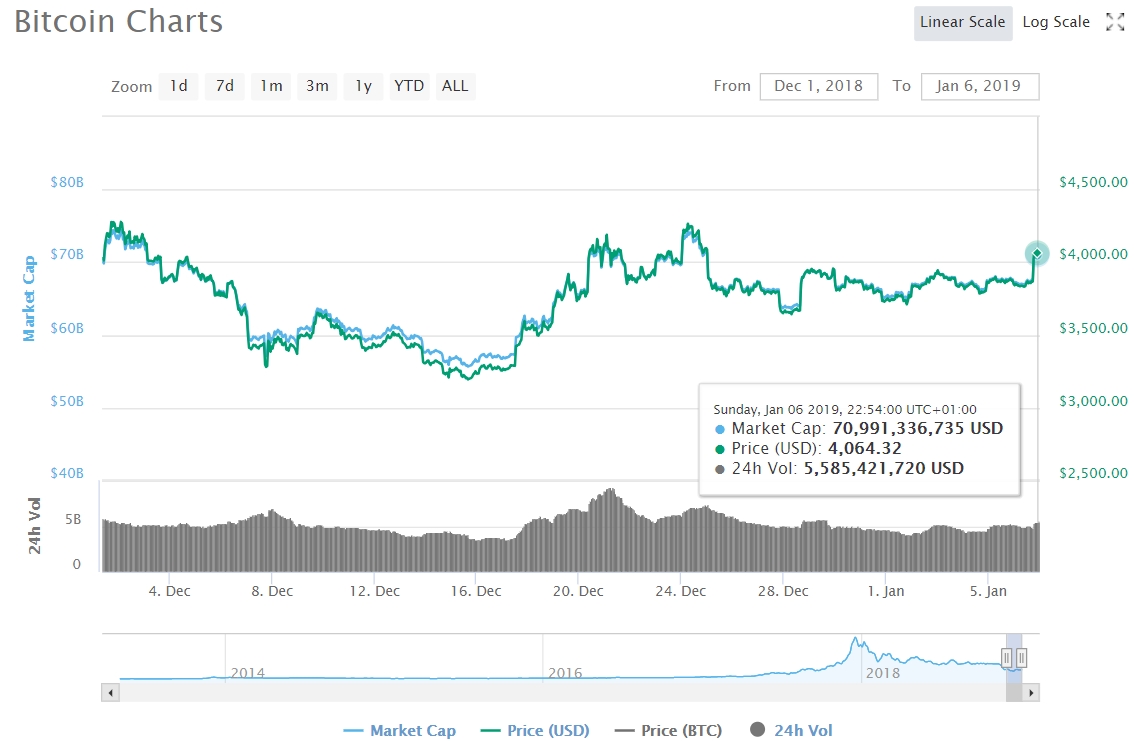Edit the To date field
Screen dimensions: 1134x741
(979, 86)
